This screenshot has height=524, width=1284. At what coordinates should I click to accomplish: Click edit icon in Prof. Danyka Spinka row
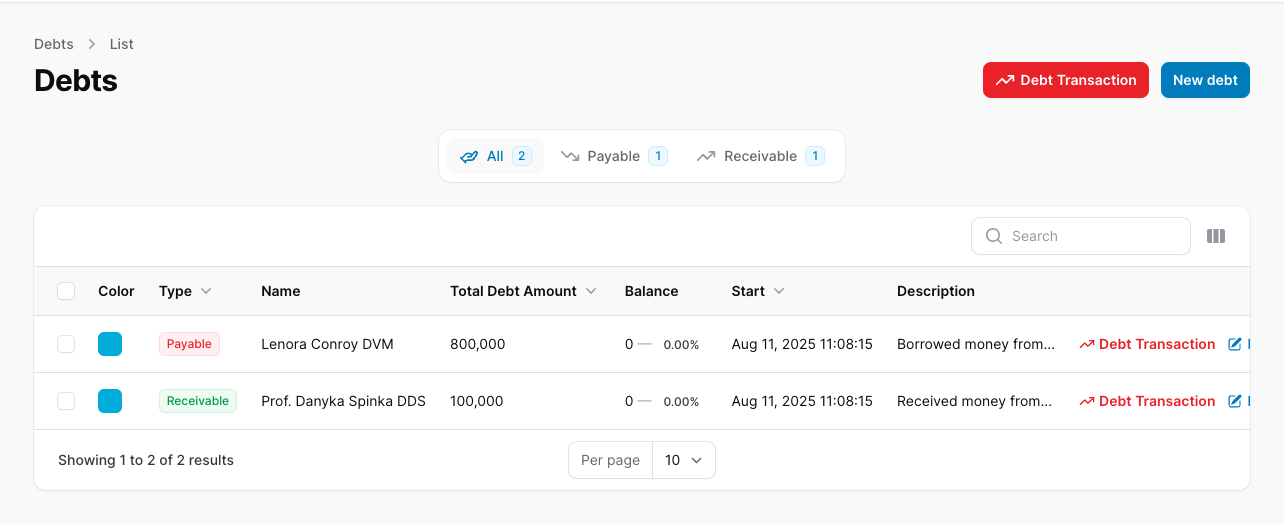click(x=1235, y=401)
